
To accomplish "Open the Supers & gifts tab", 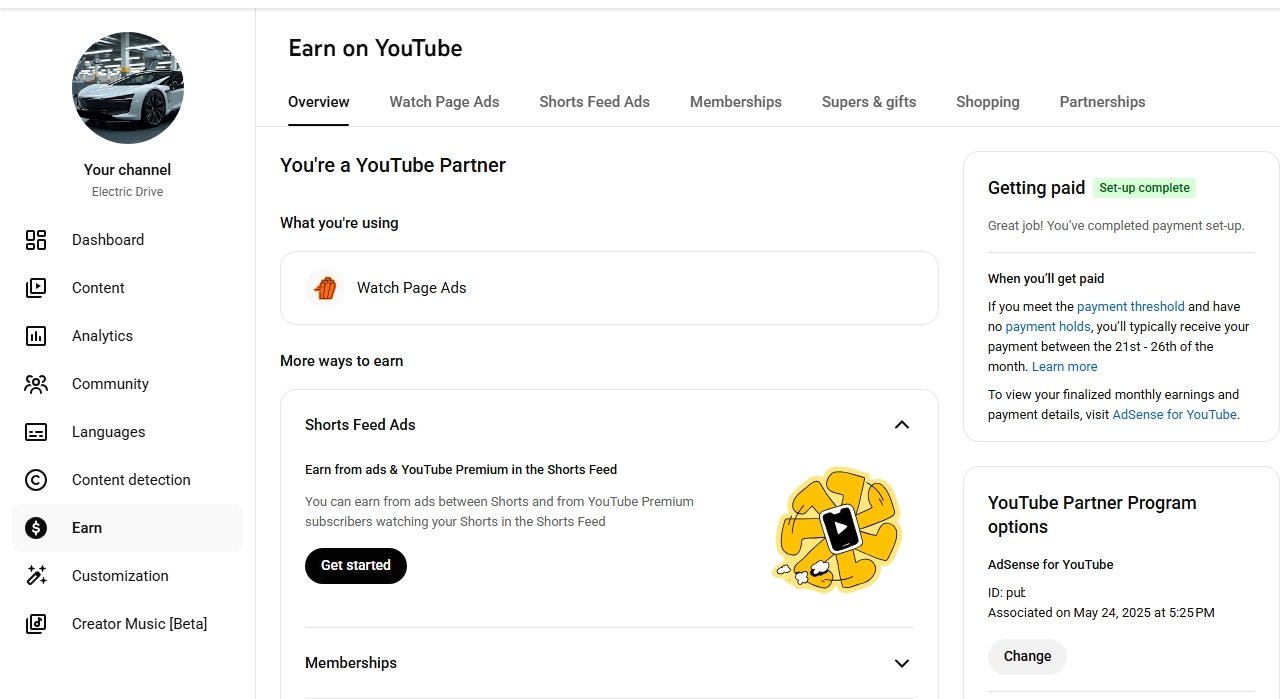I will pyautogui.click(x=868, y=102).
